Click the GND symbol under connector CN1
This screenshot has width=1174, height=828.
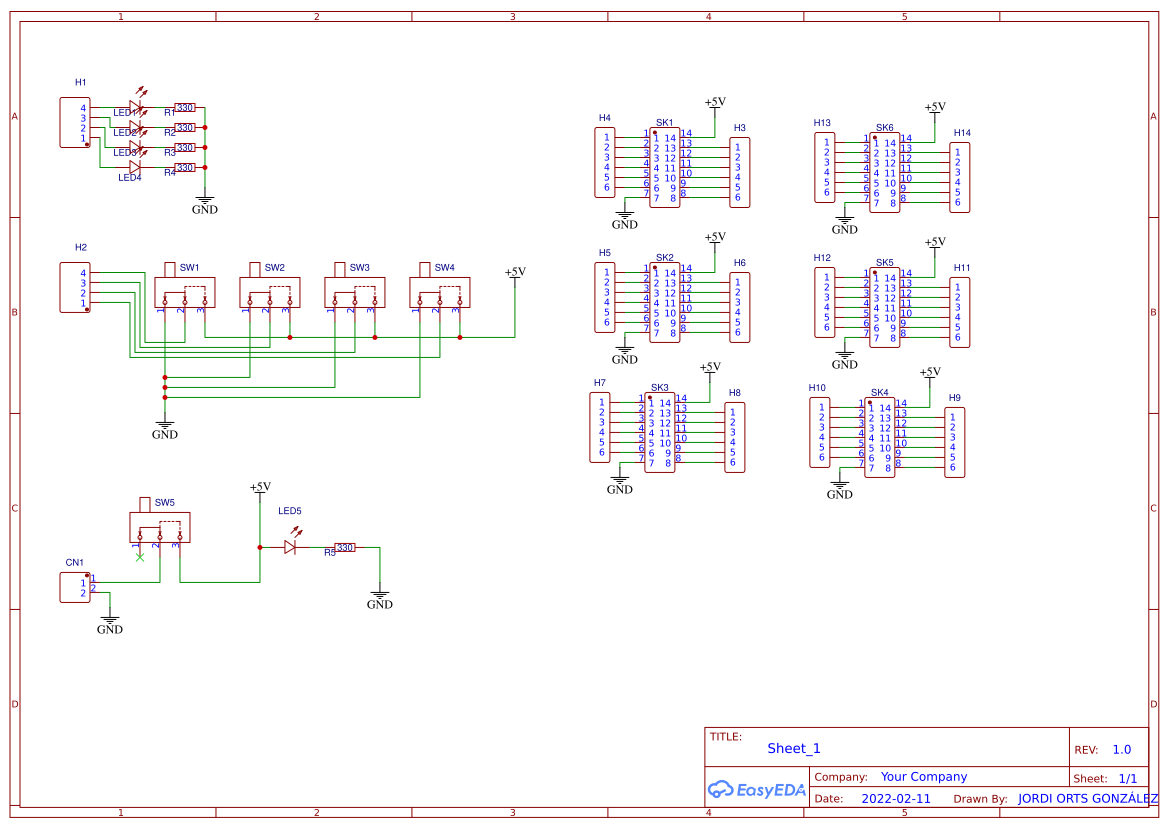click(110, 620)
